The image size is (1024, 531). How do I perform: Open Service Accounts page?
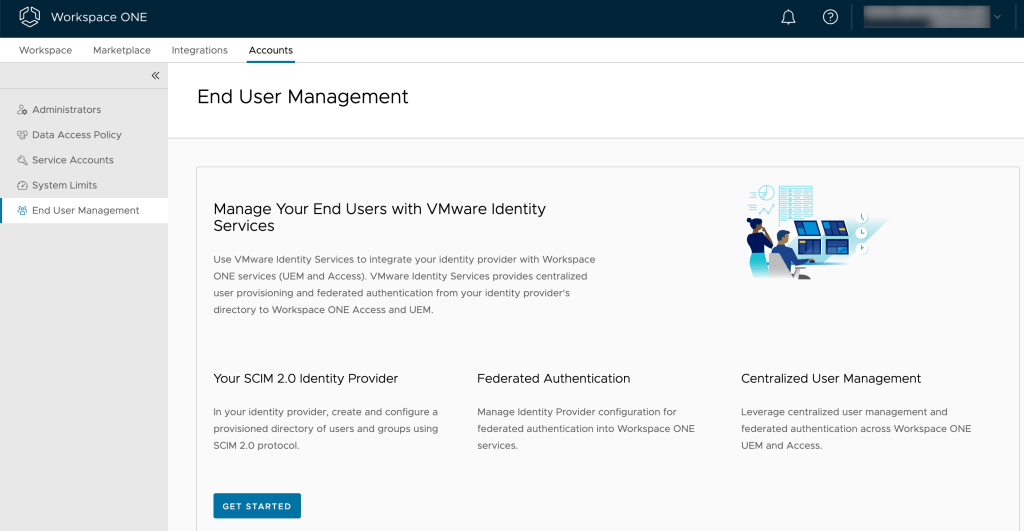coord(72,160)
